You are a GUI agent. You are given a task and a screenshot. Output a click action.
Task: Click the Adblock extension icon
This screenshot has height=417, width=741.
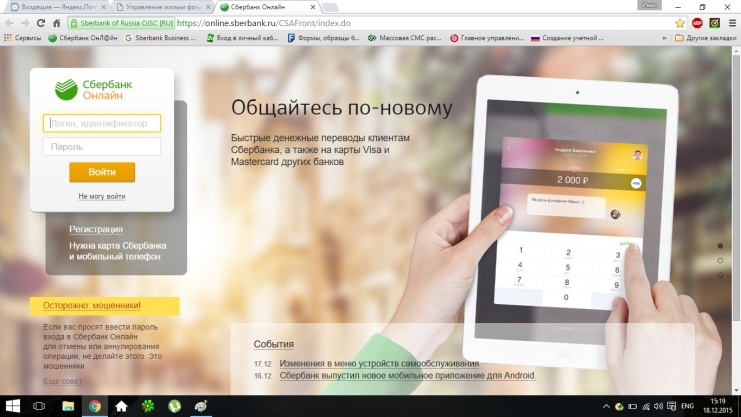[x=696, y=22]
